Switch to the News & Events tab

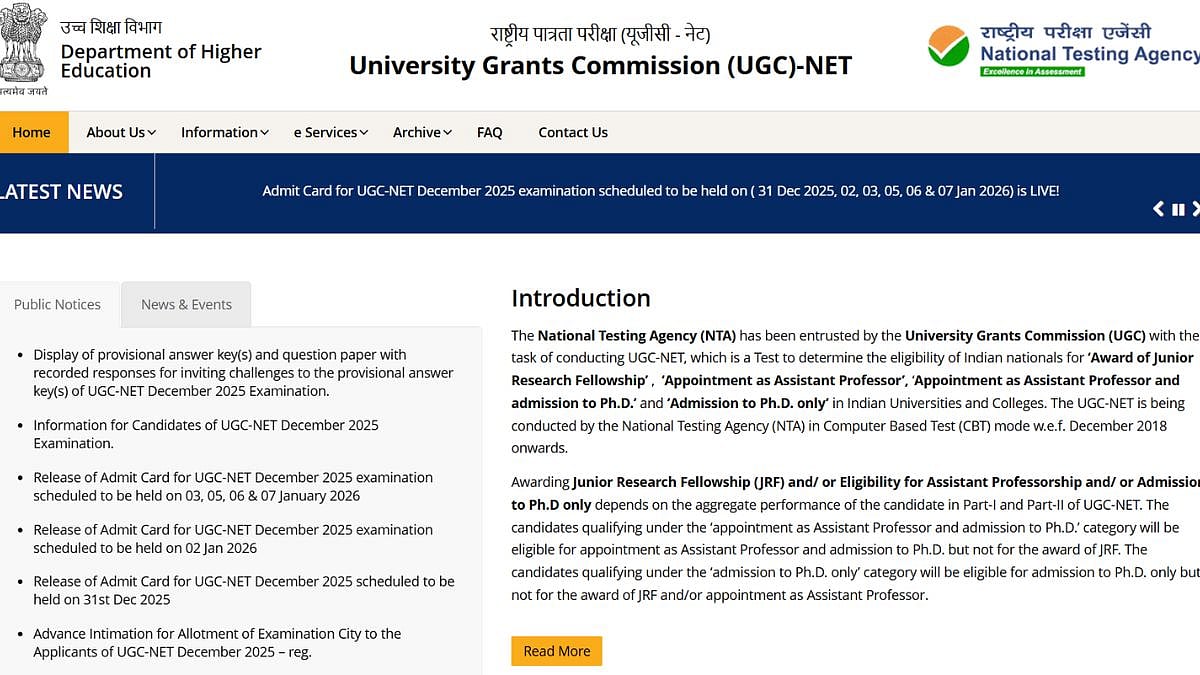[186, 304]
